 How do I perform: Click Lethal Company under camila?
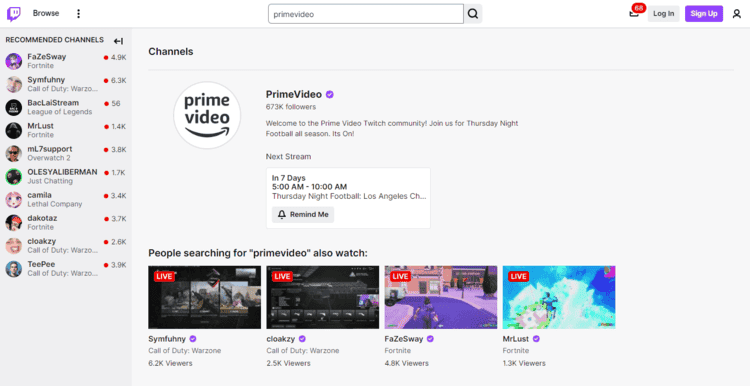tap(55, 204)
